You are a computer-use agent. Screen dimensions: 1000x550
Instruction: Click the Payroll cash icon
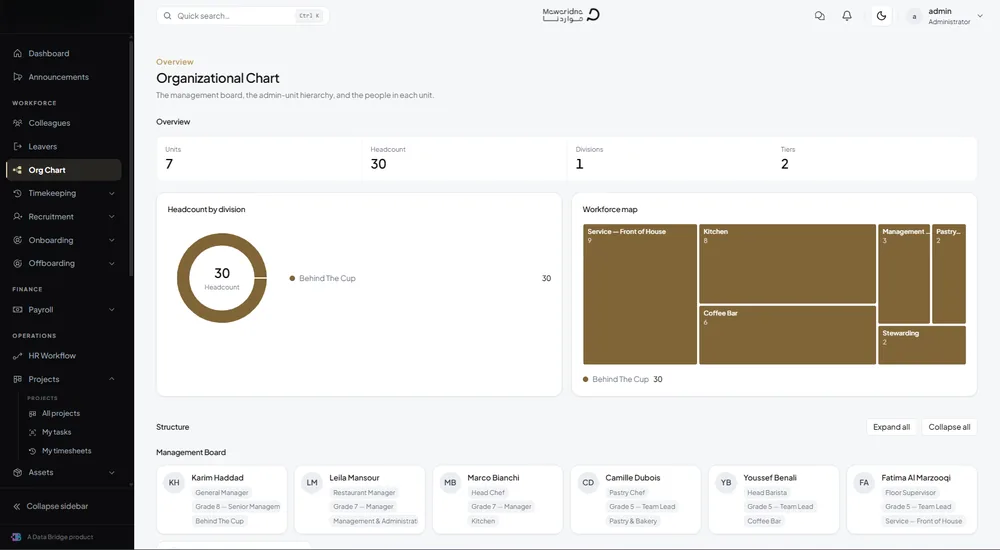17,310
